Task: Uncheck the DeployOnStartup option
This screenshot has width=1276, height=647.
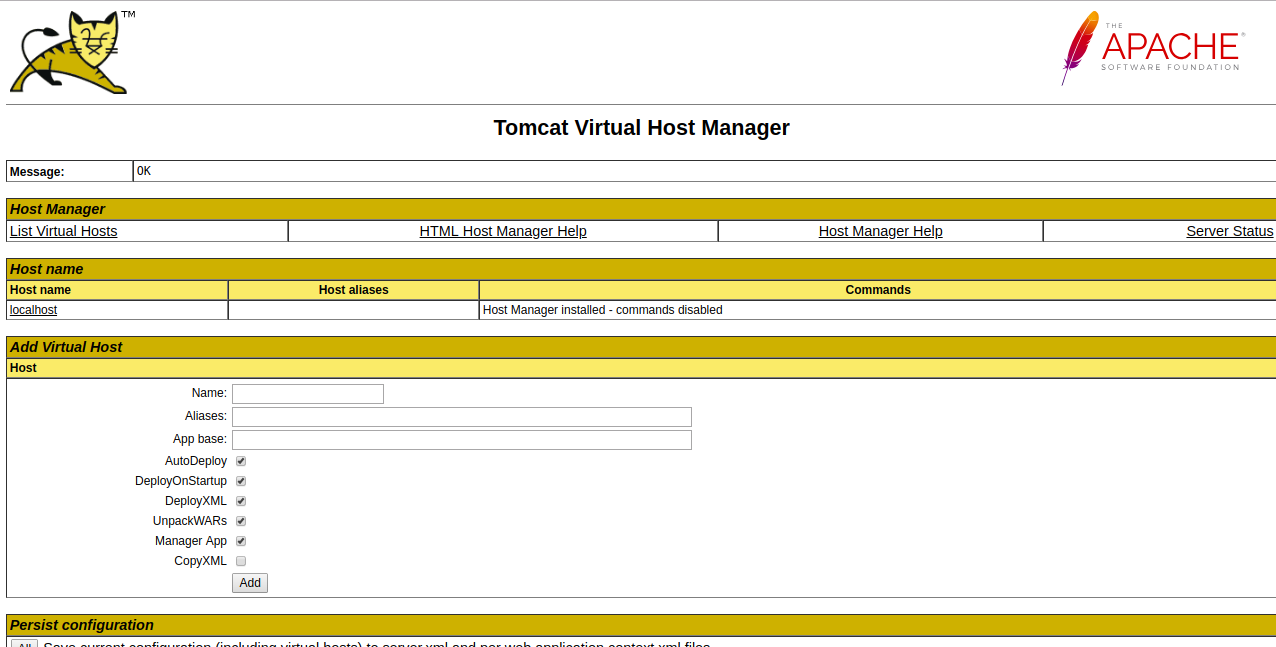Action: 241,481
